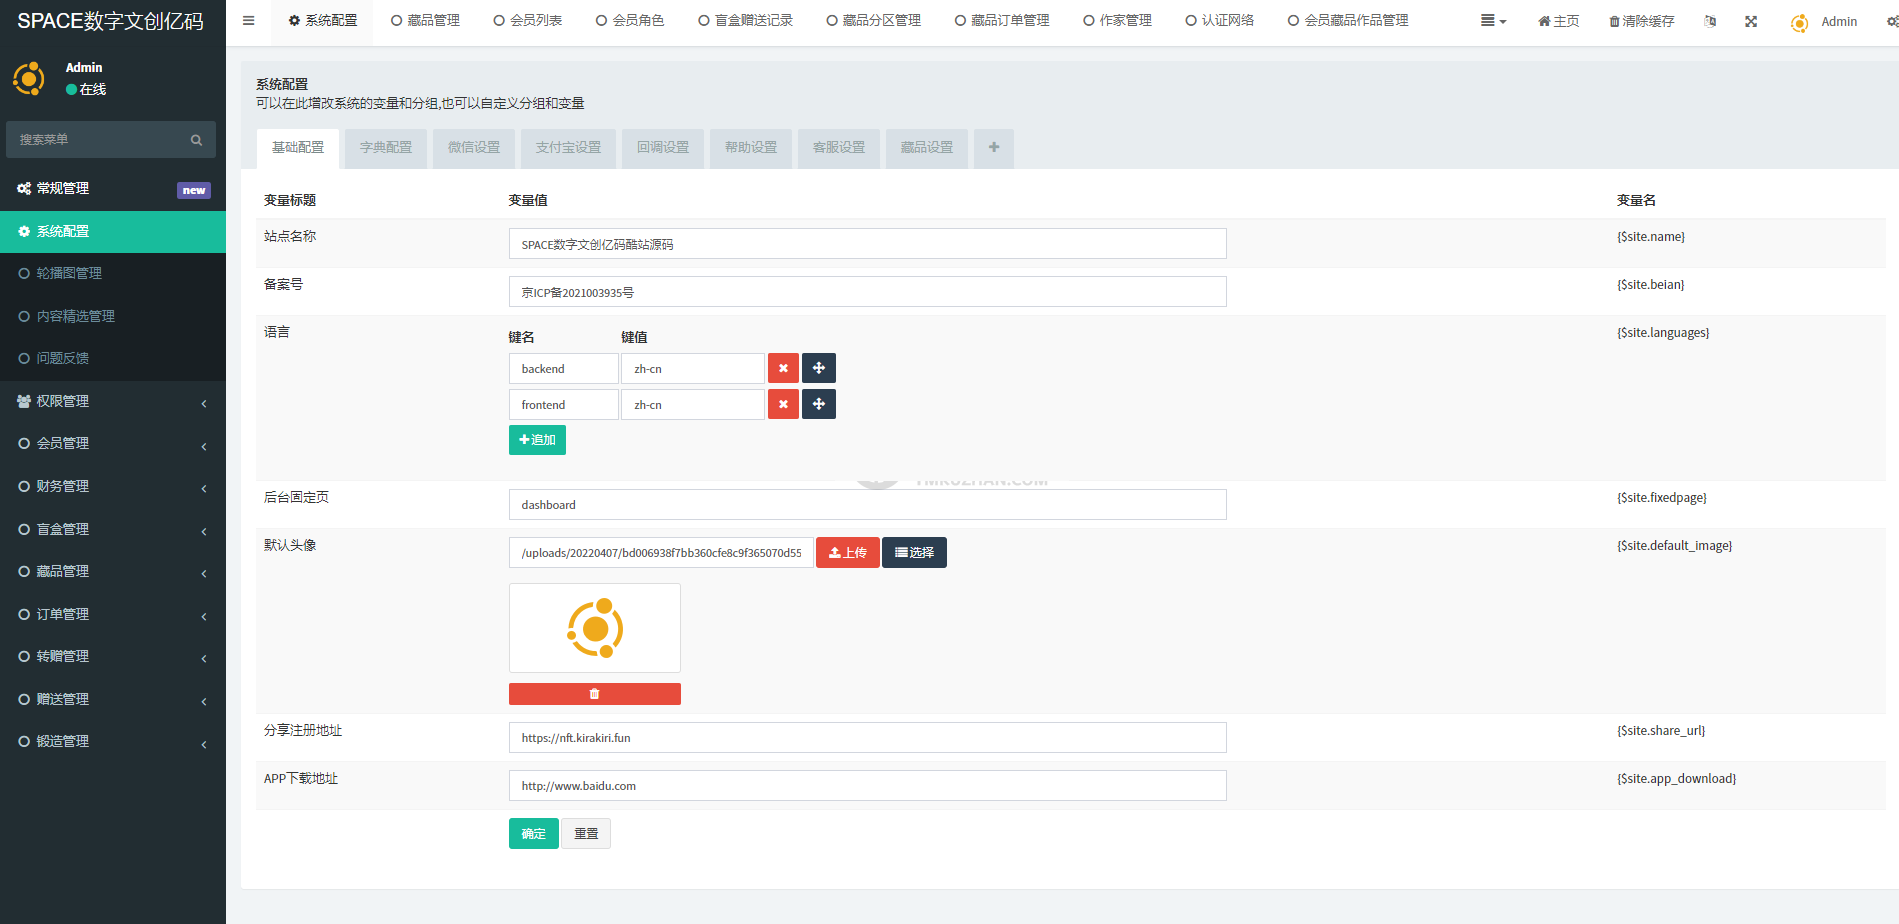The width and height of the screenshot is (1899, 924).
Task: Open 轮播图管理 in the sidebar
Action: 69,274
